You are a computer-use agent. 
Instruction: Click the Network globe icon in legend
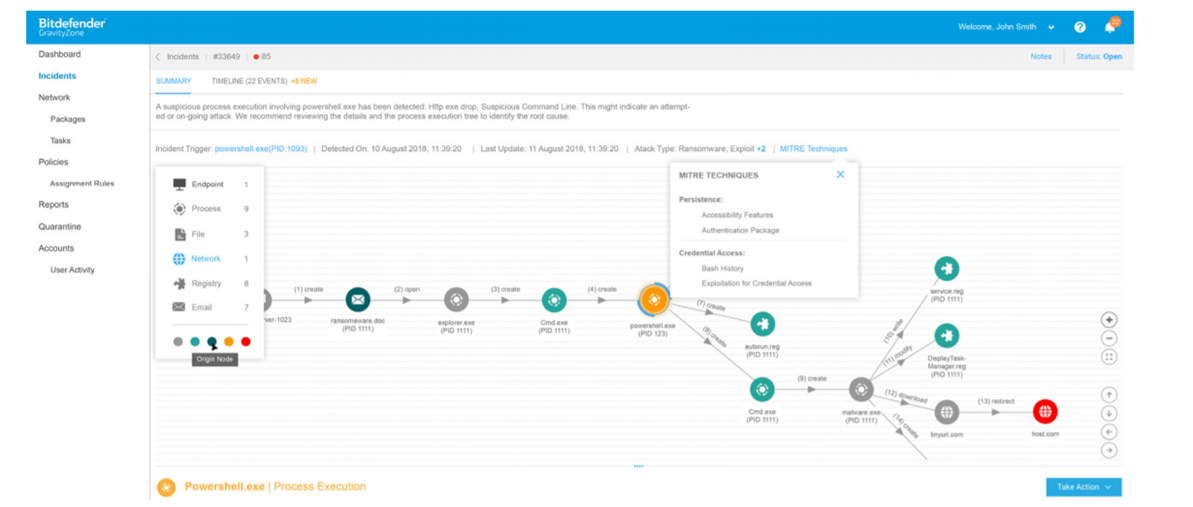[179, 259]
